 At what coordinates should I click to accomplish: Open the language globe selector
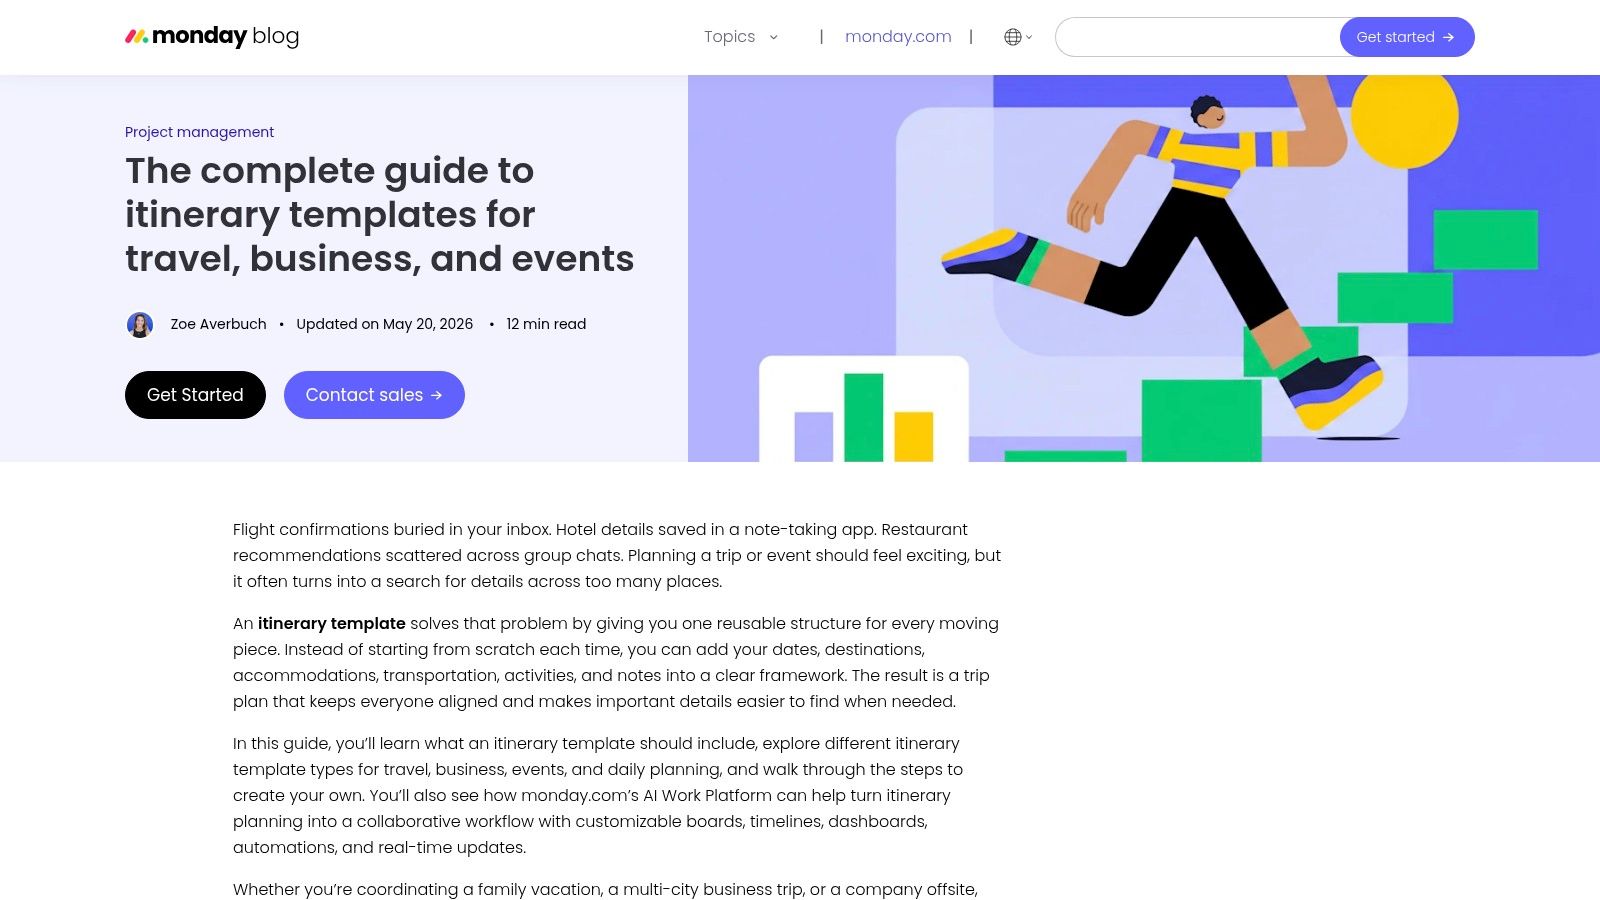[1017, 37]
